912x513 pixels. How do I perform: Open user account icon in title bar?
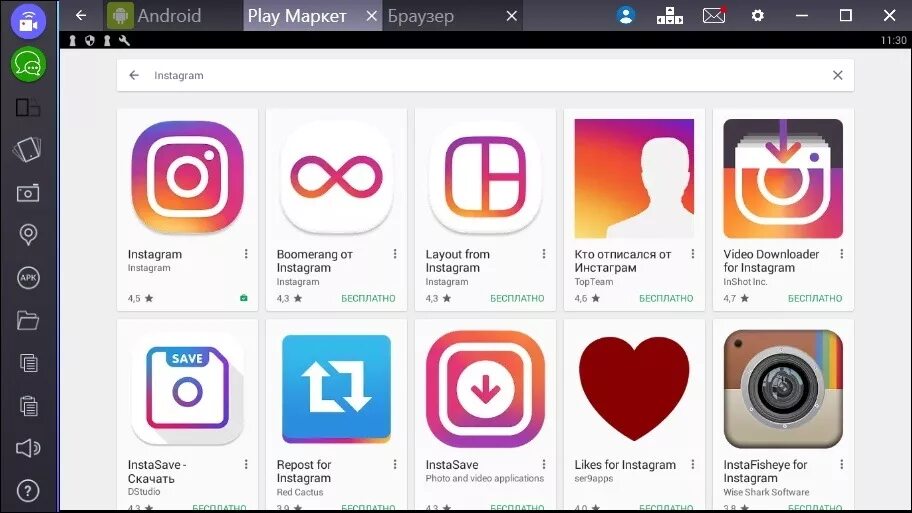click(x=626, y=15)
